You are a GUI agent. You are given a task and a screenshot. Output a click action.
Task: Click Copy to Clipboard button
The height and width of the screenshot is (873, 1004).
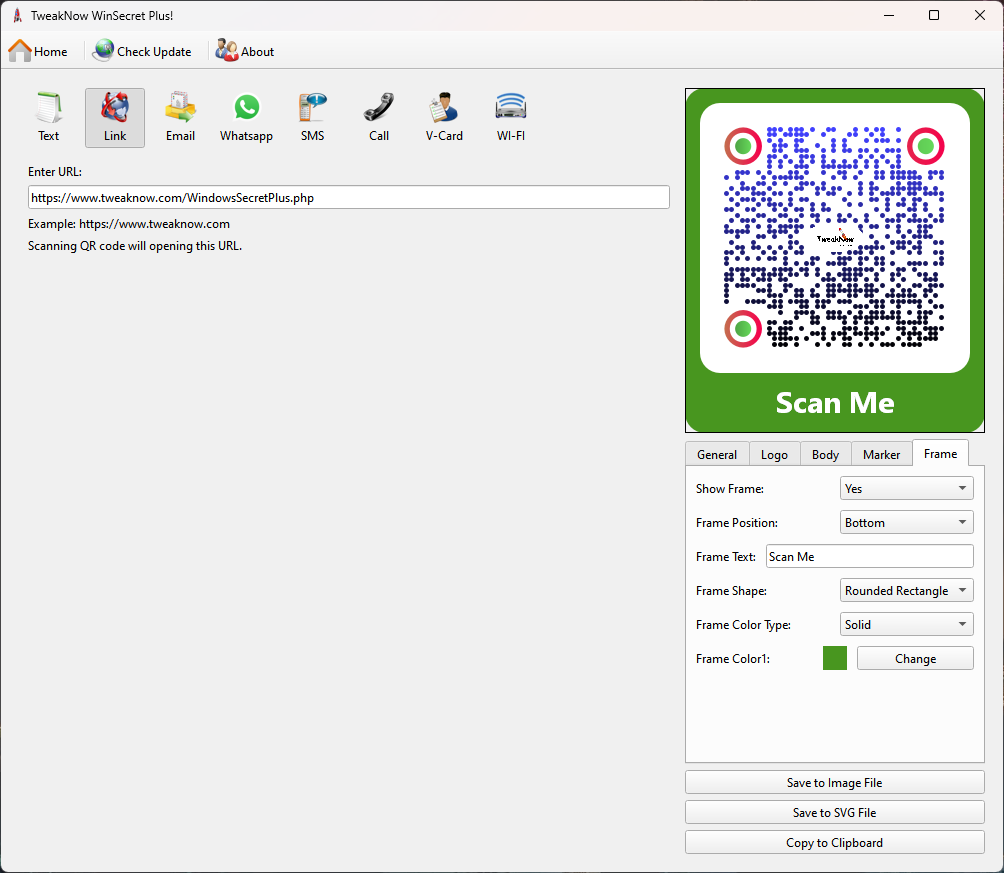pyautogui.click(x=834, y=842)
